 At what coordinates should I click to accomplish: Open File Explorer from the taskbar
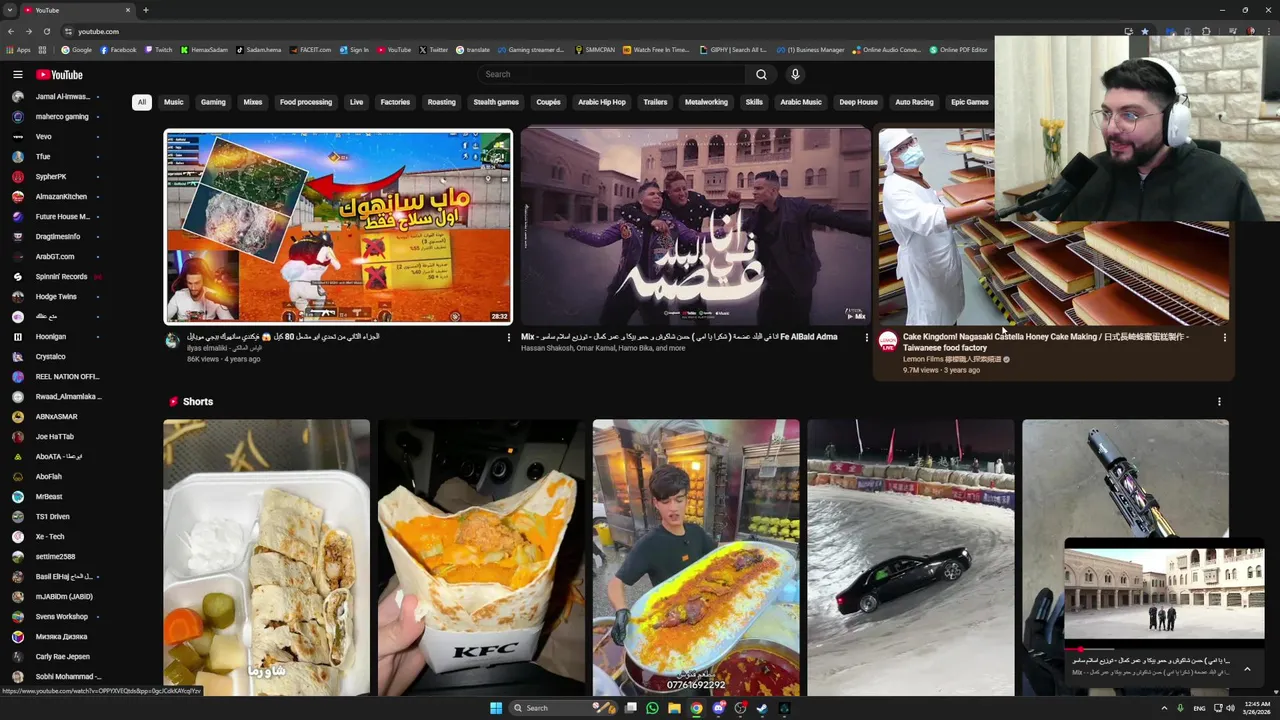click(674, 708)
